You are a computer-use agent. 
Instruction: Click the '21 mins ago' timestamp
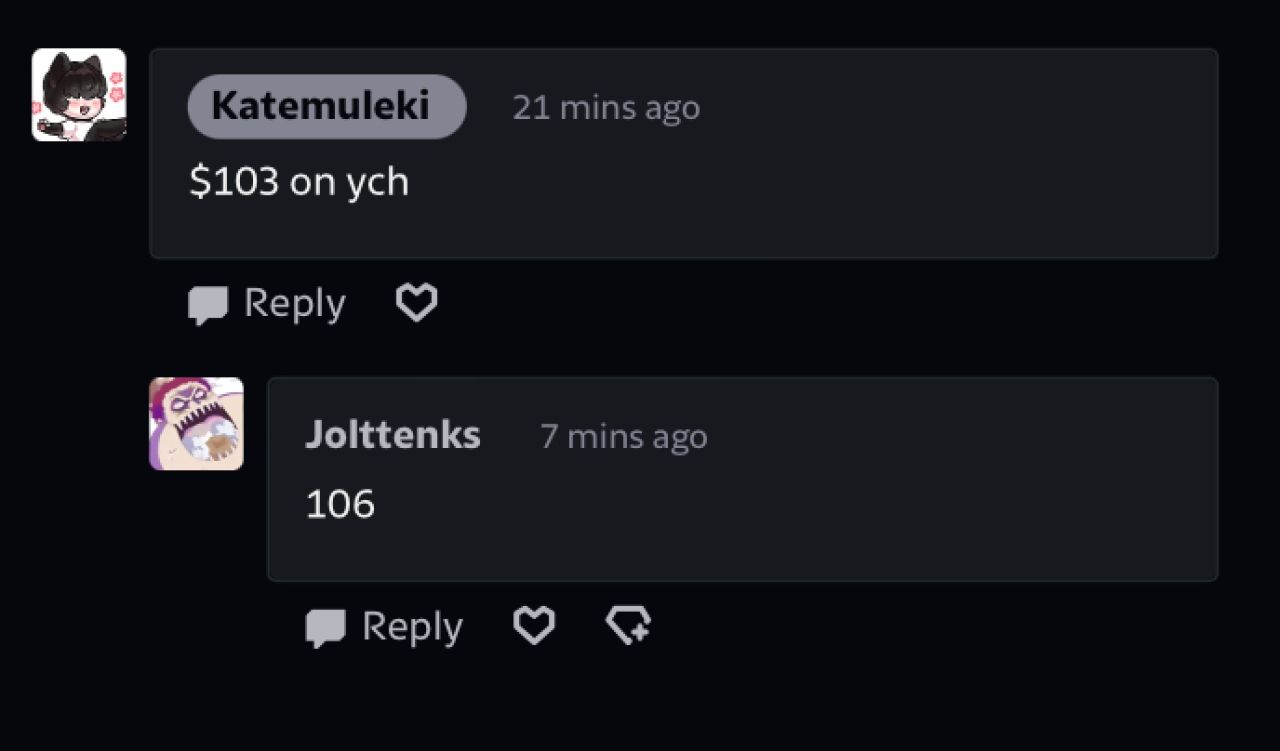click(606, 108)
